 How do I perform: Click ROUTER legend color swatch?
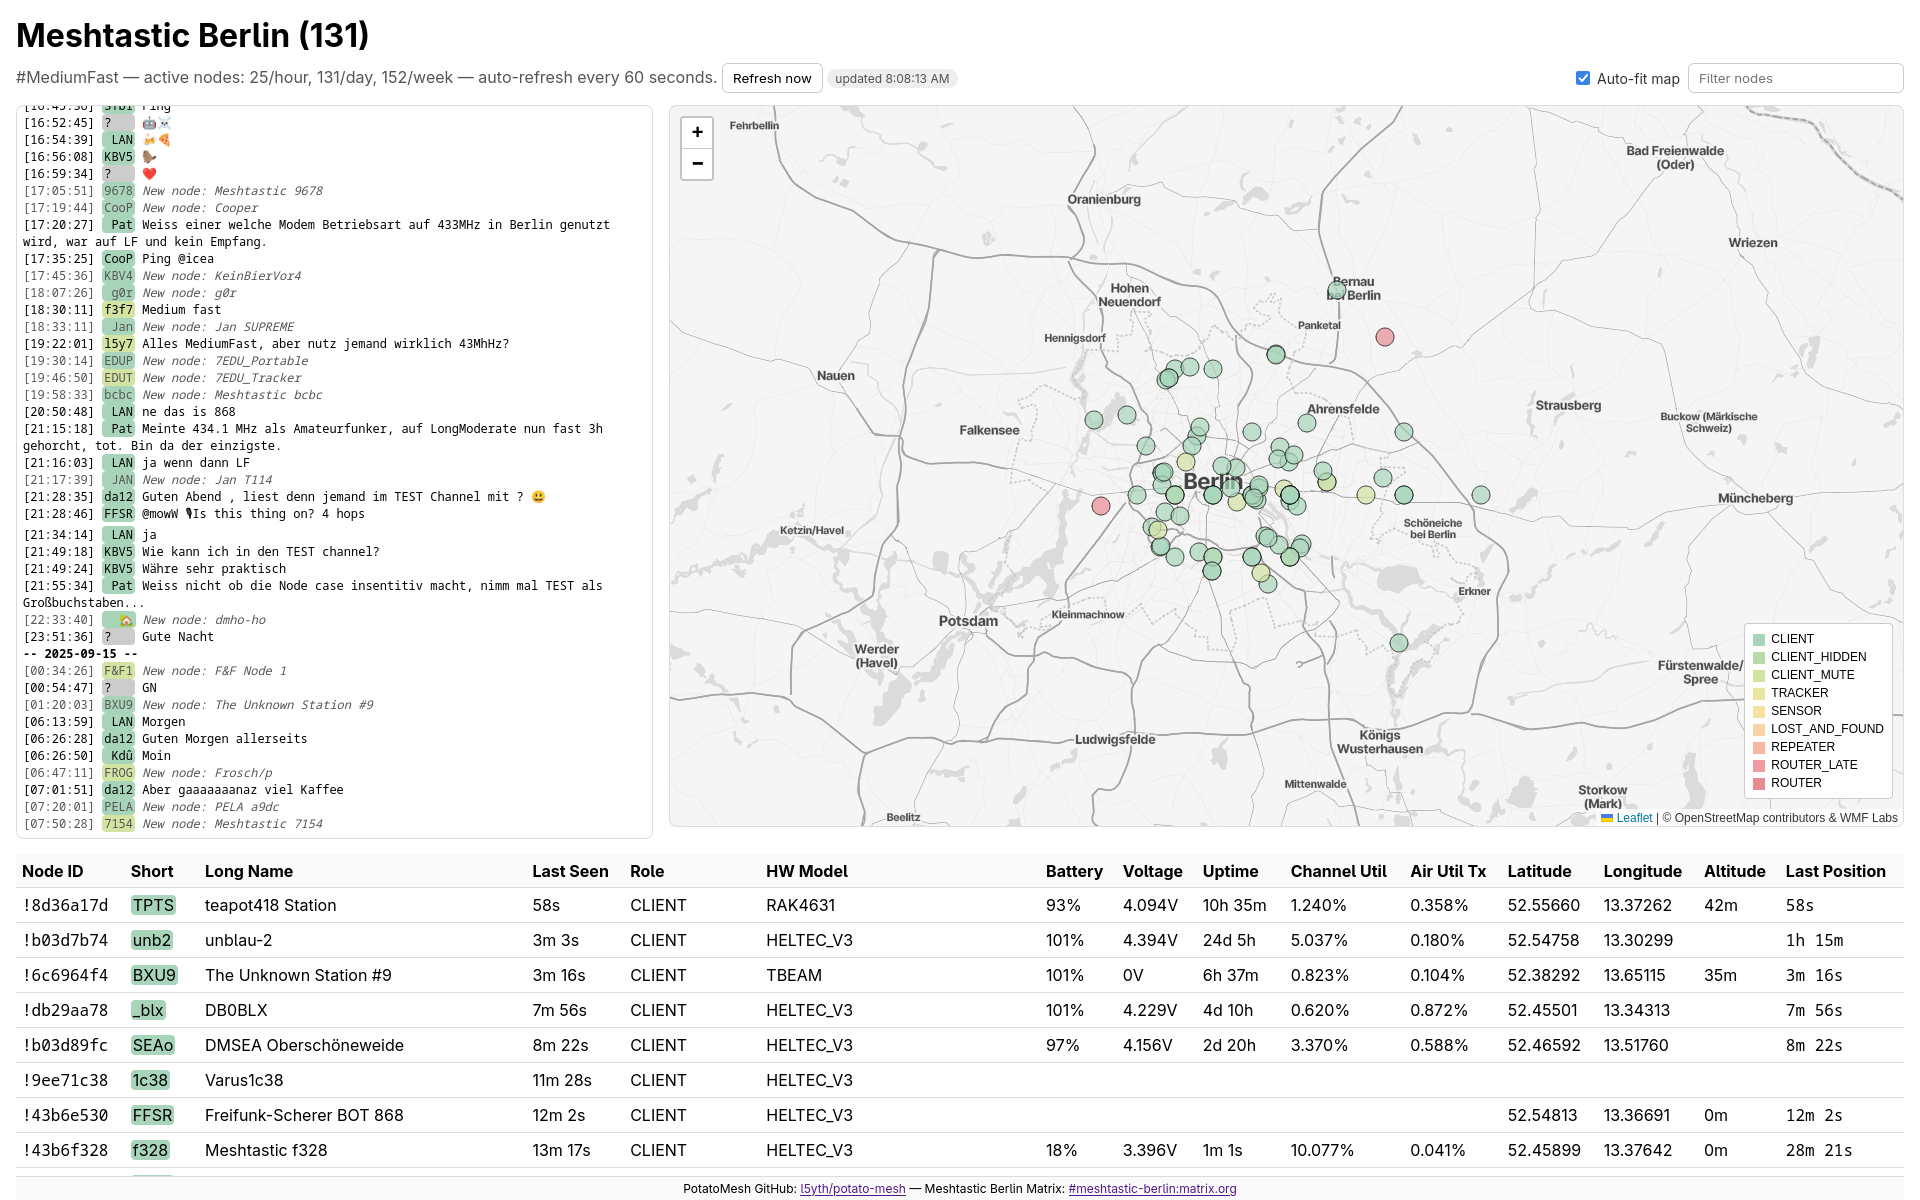click(1759, 784)
